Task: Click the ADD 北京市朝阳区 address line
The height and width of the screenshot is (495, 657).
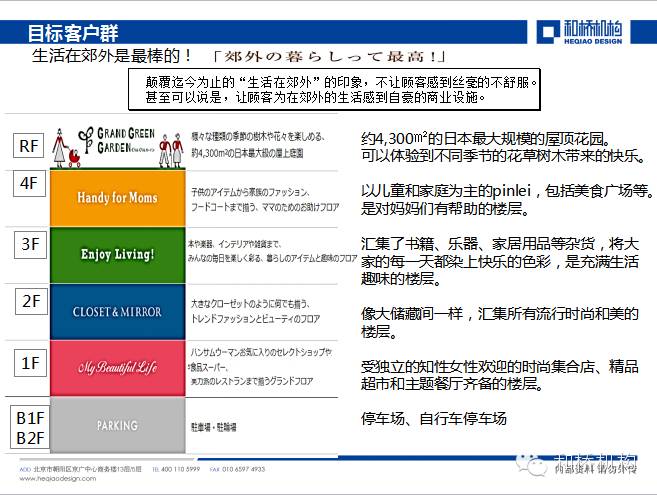Action: click(80, 469)
